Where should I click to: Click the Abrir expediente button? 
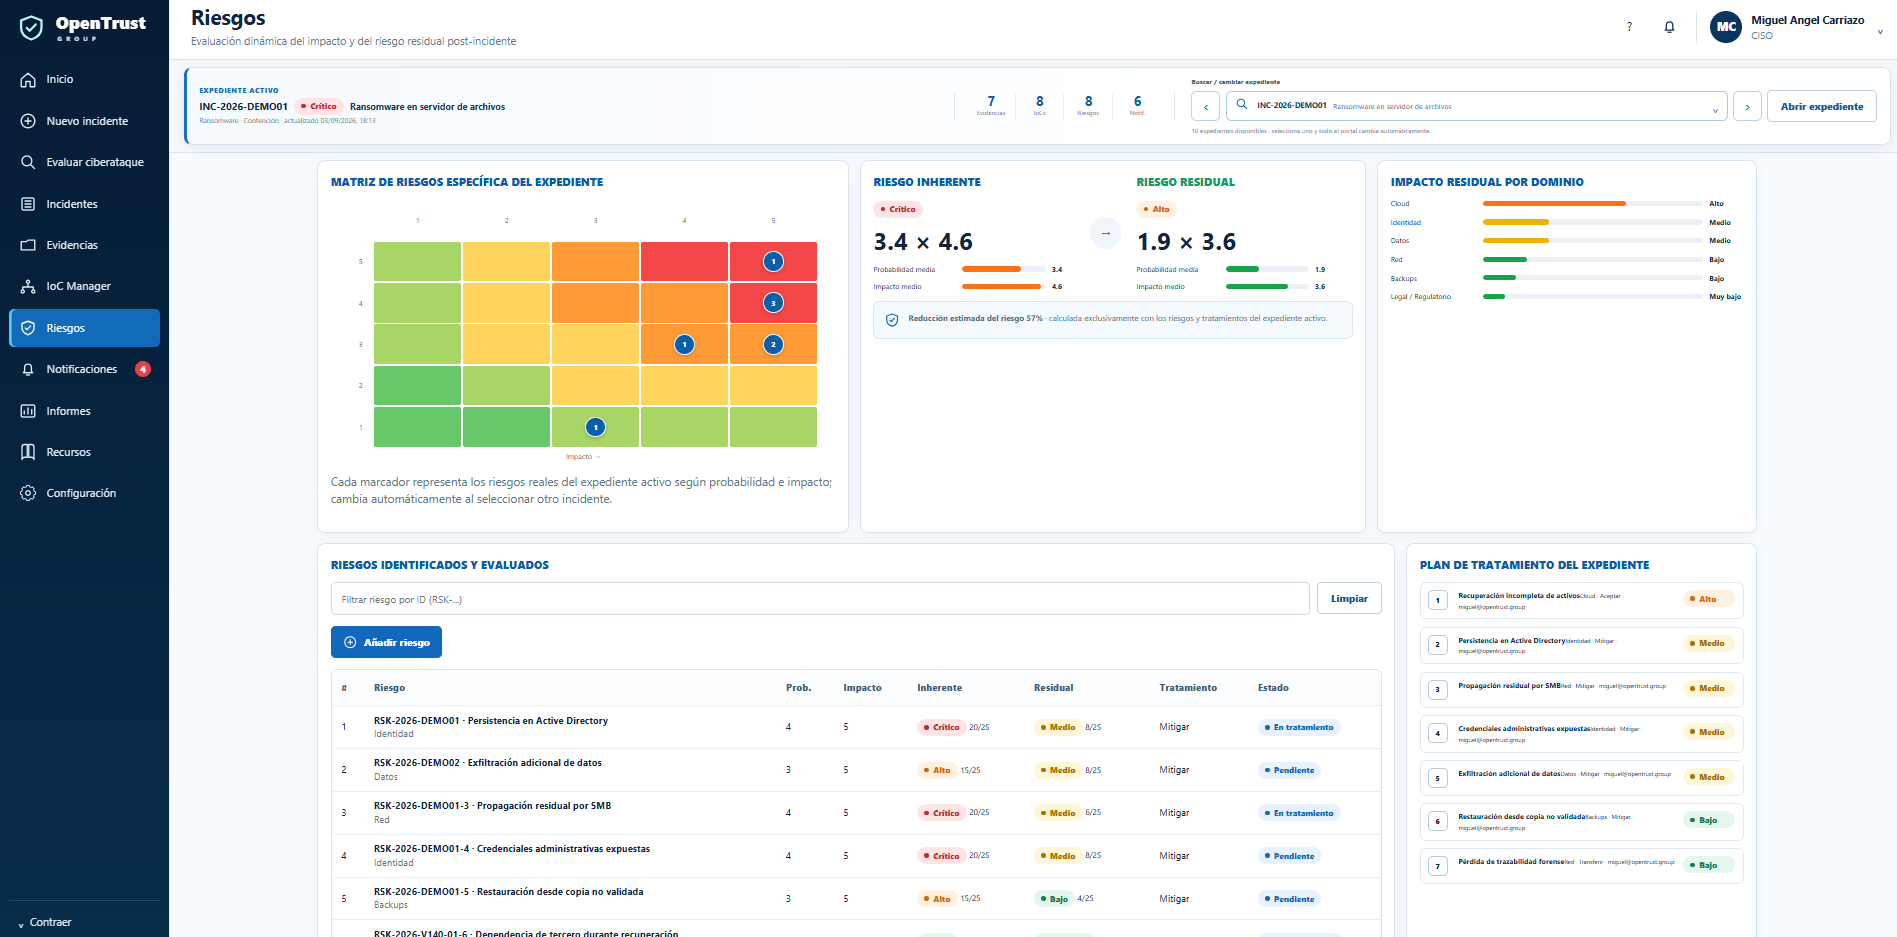1822,107
